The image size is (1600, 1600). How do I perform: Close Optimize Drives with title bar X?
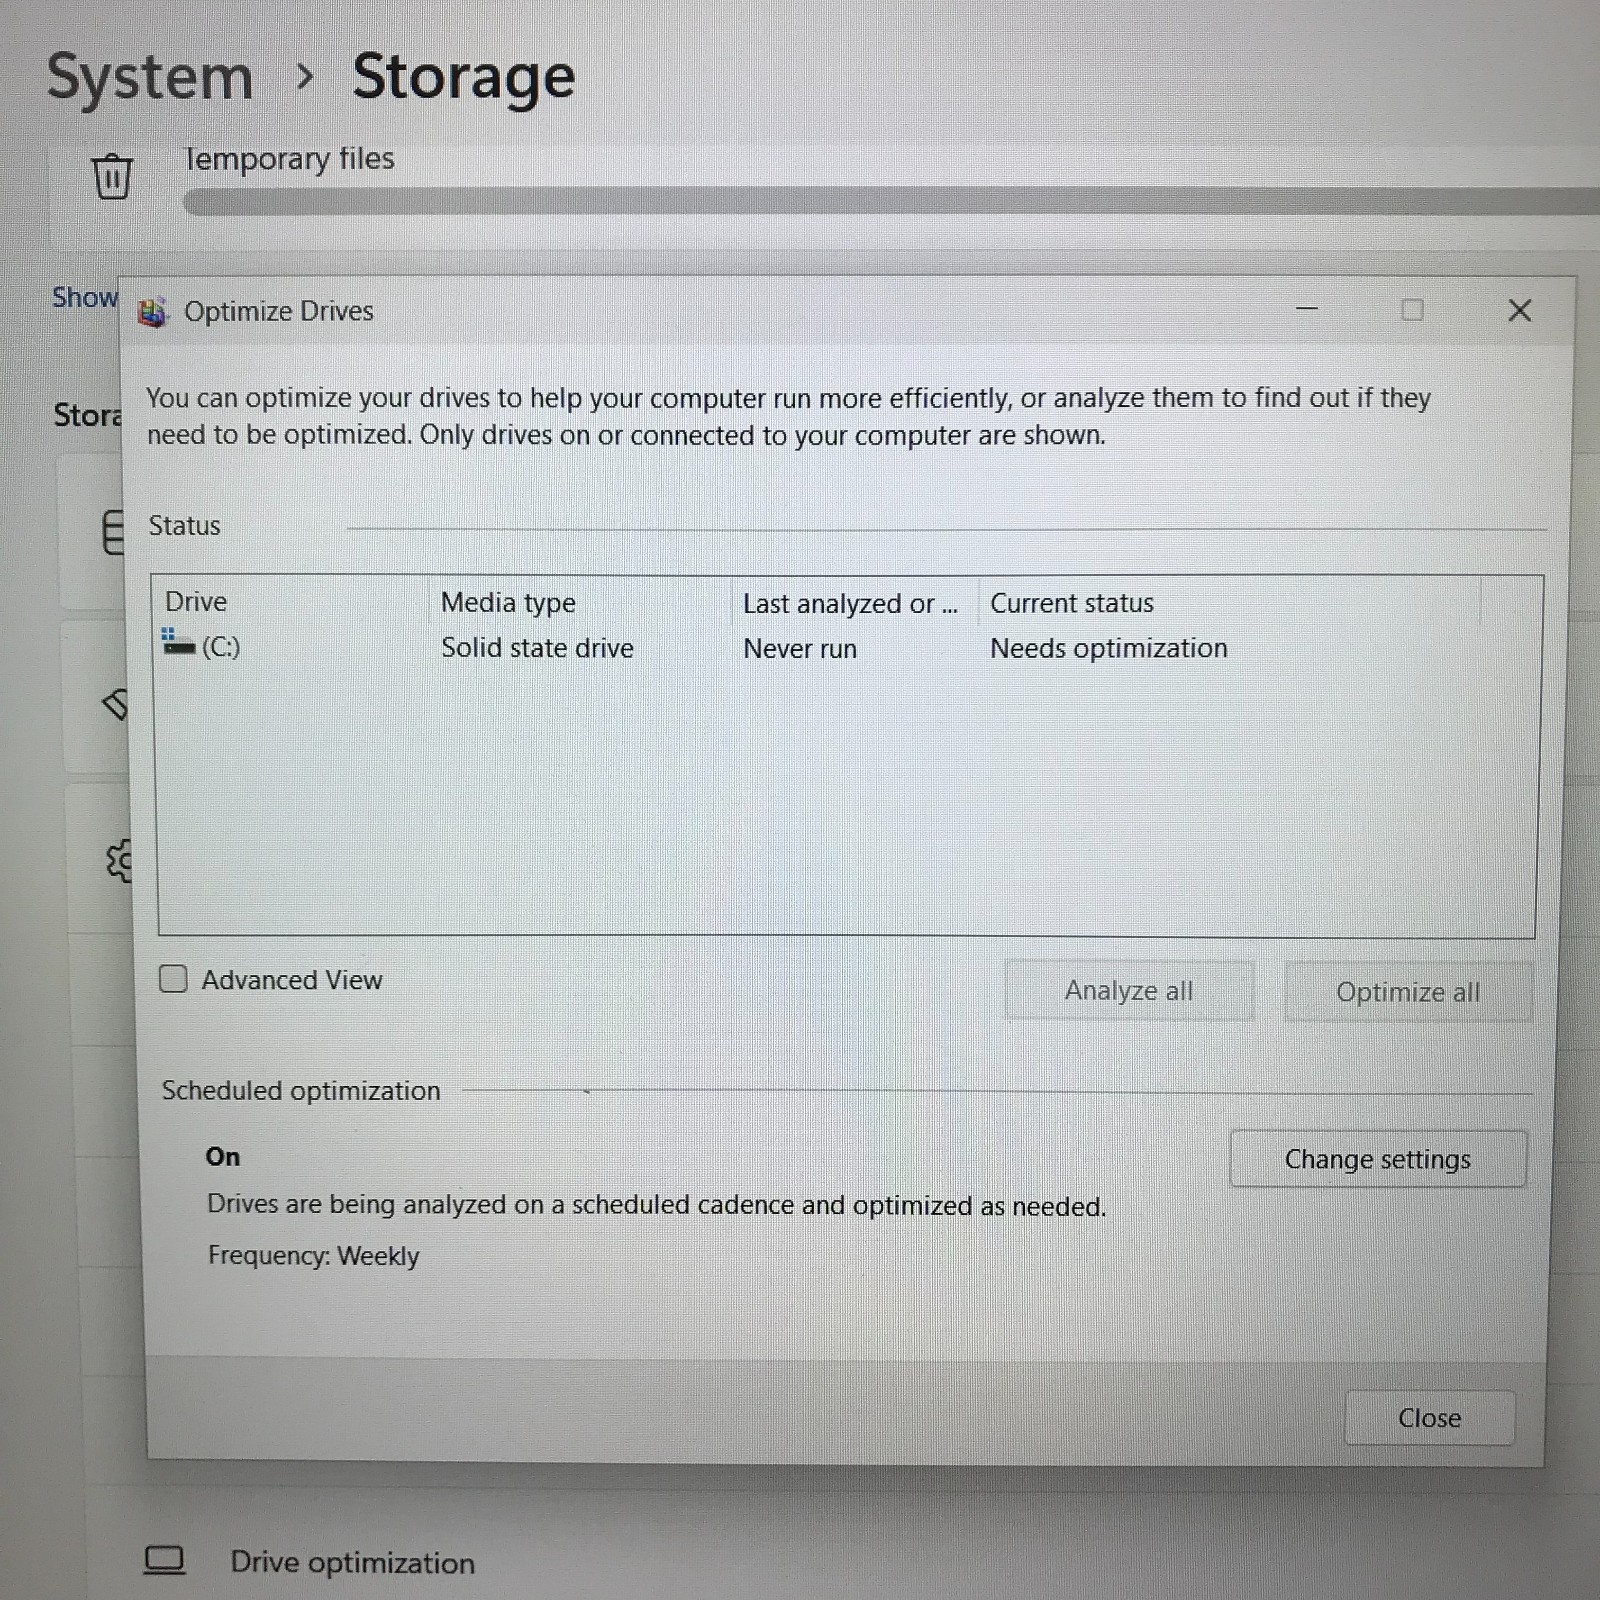coord(1519,311)
